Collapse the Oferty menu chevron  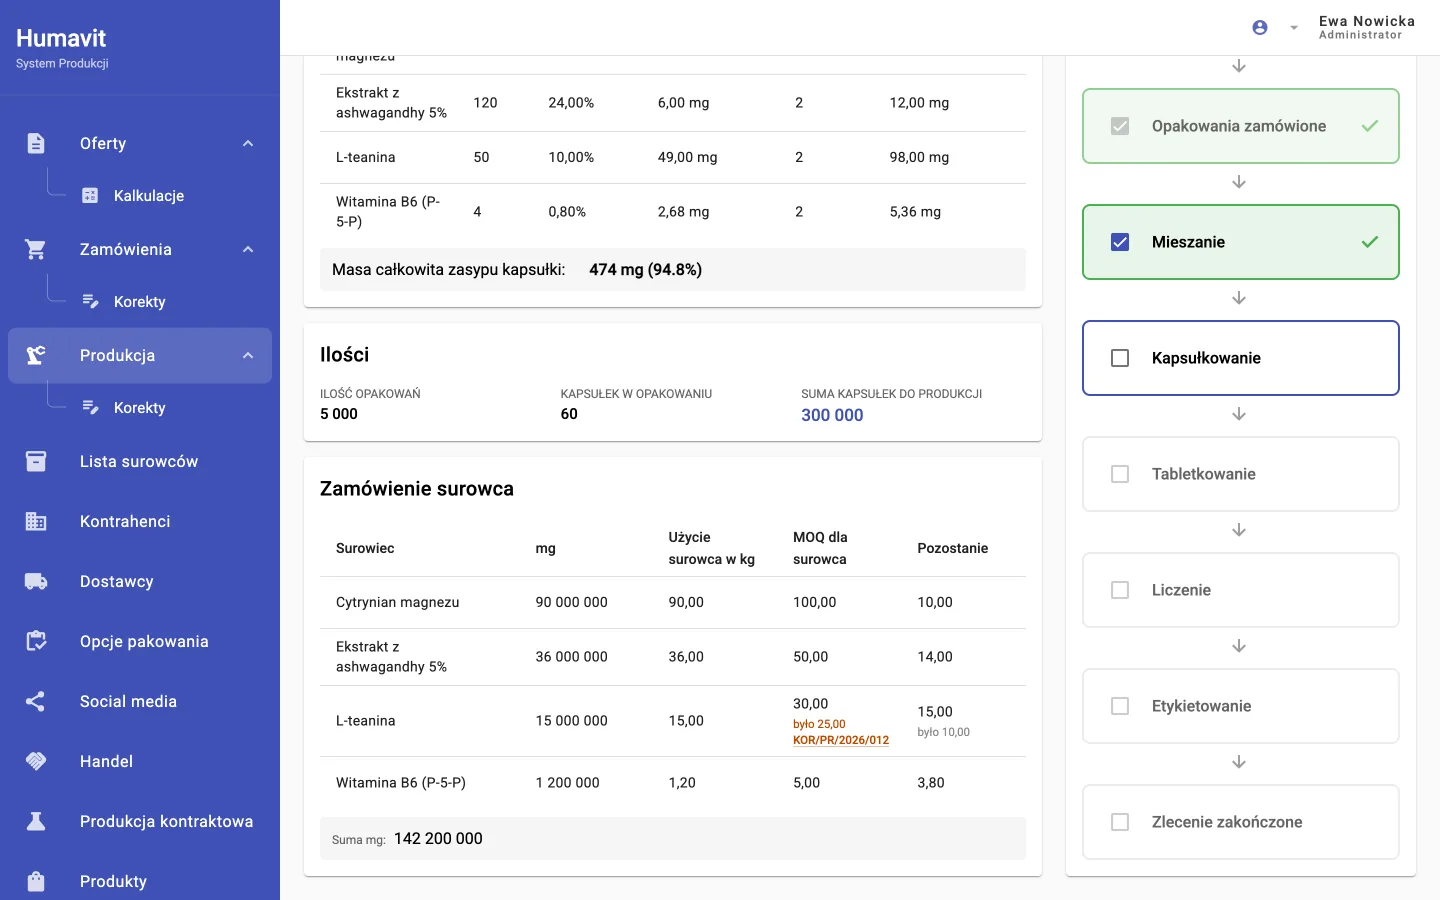click(248, 143)
